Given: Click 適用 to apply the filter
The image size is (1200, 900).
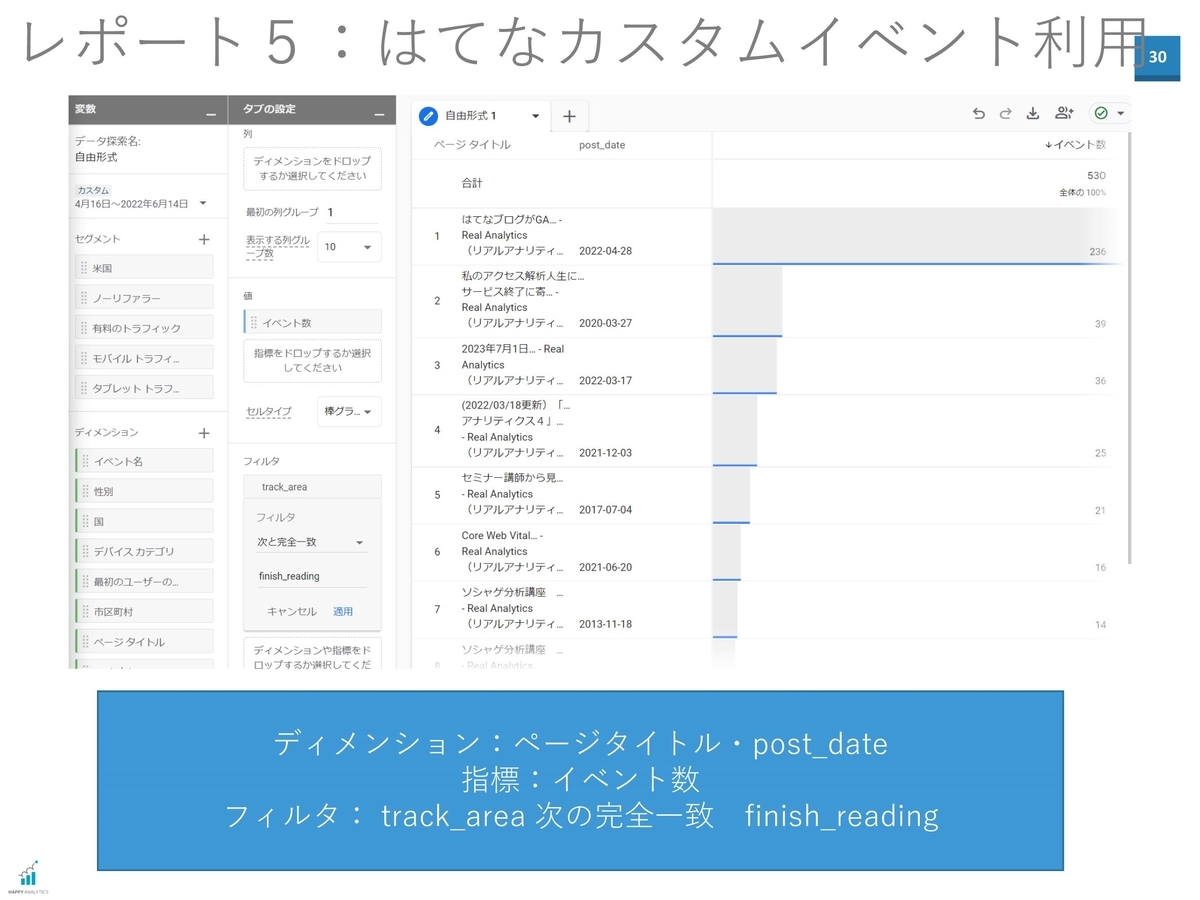Looking at the screenshot, I should 343,611.
